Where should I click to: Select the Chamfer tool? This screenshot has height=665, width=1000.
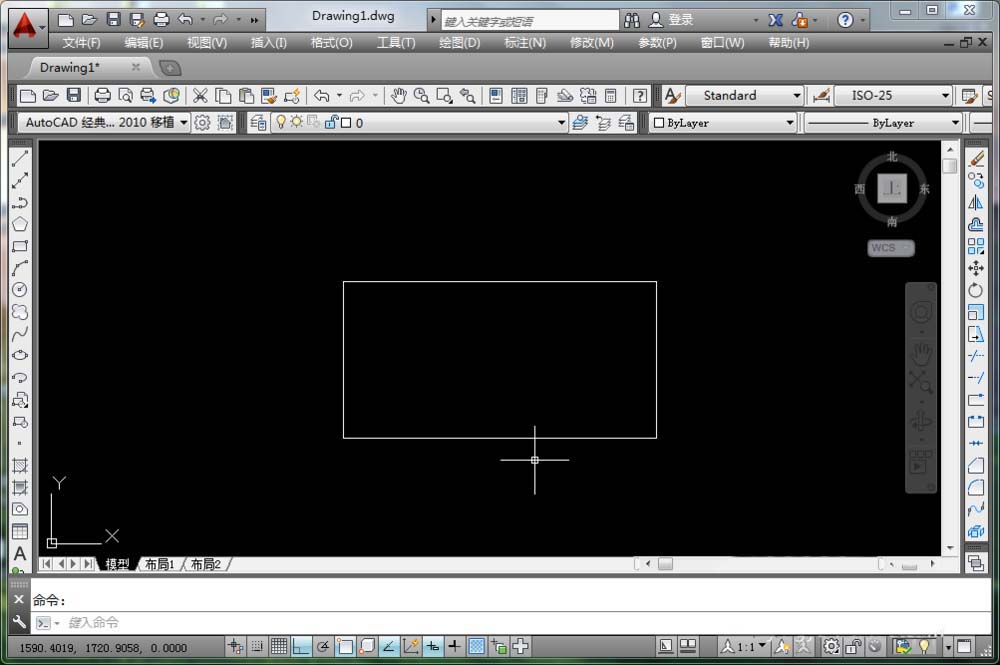click(976, 466)
